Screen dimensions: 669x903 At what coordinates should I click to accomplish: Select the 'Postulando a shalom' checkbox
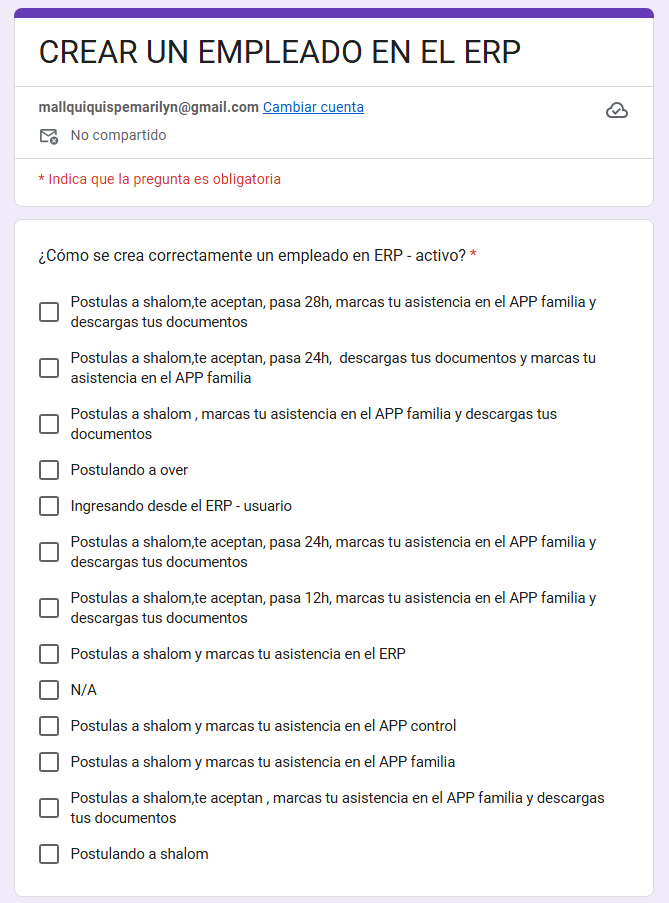49,854
